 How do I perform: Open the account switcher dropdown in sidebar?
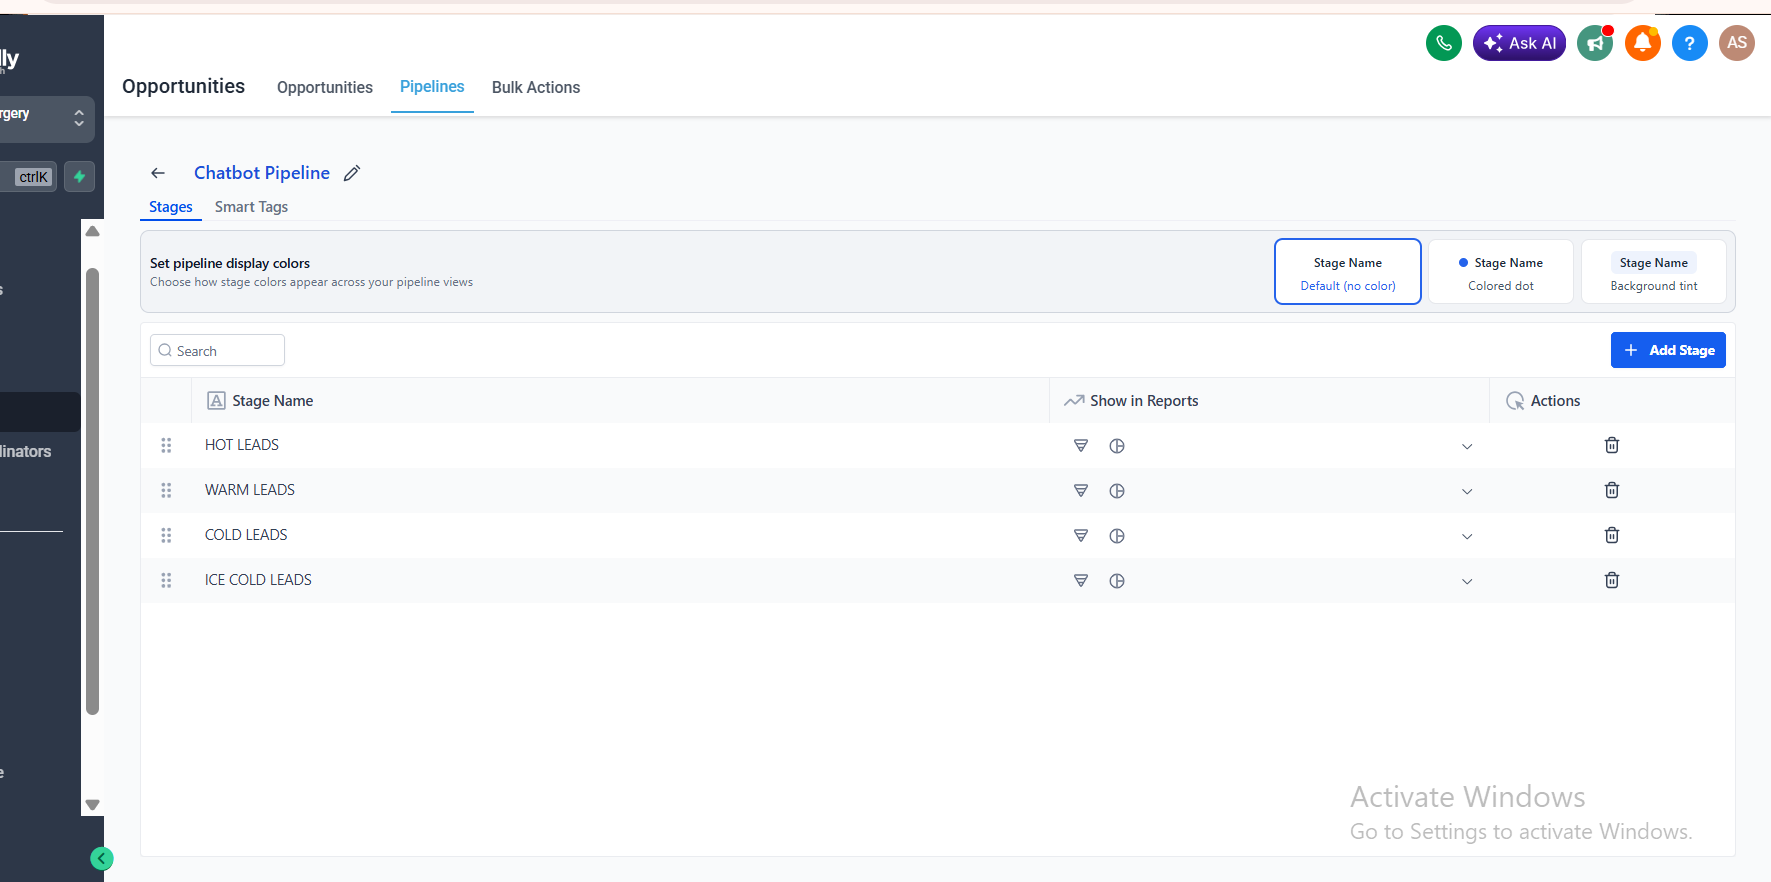pyautogui.click(x=47, y=119)
